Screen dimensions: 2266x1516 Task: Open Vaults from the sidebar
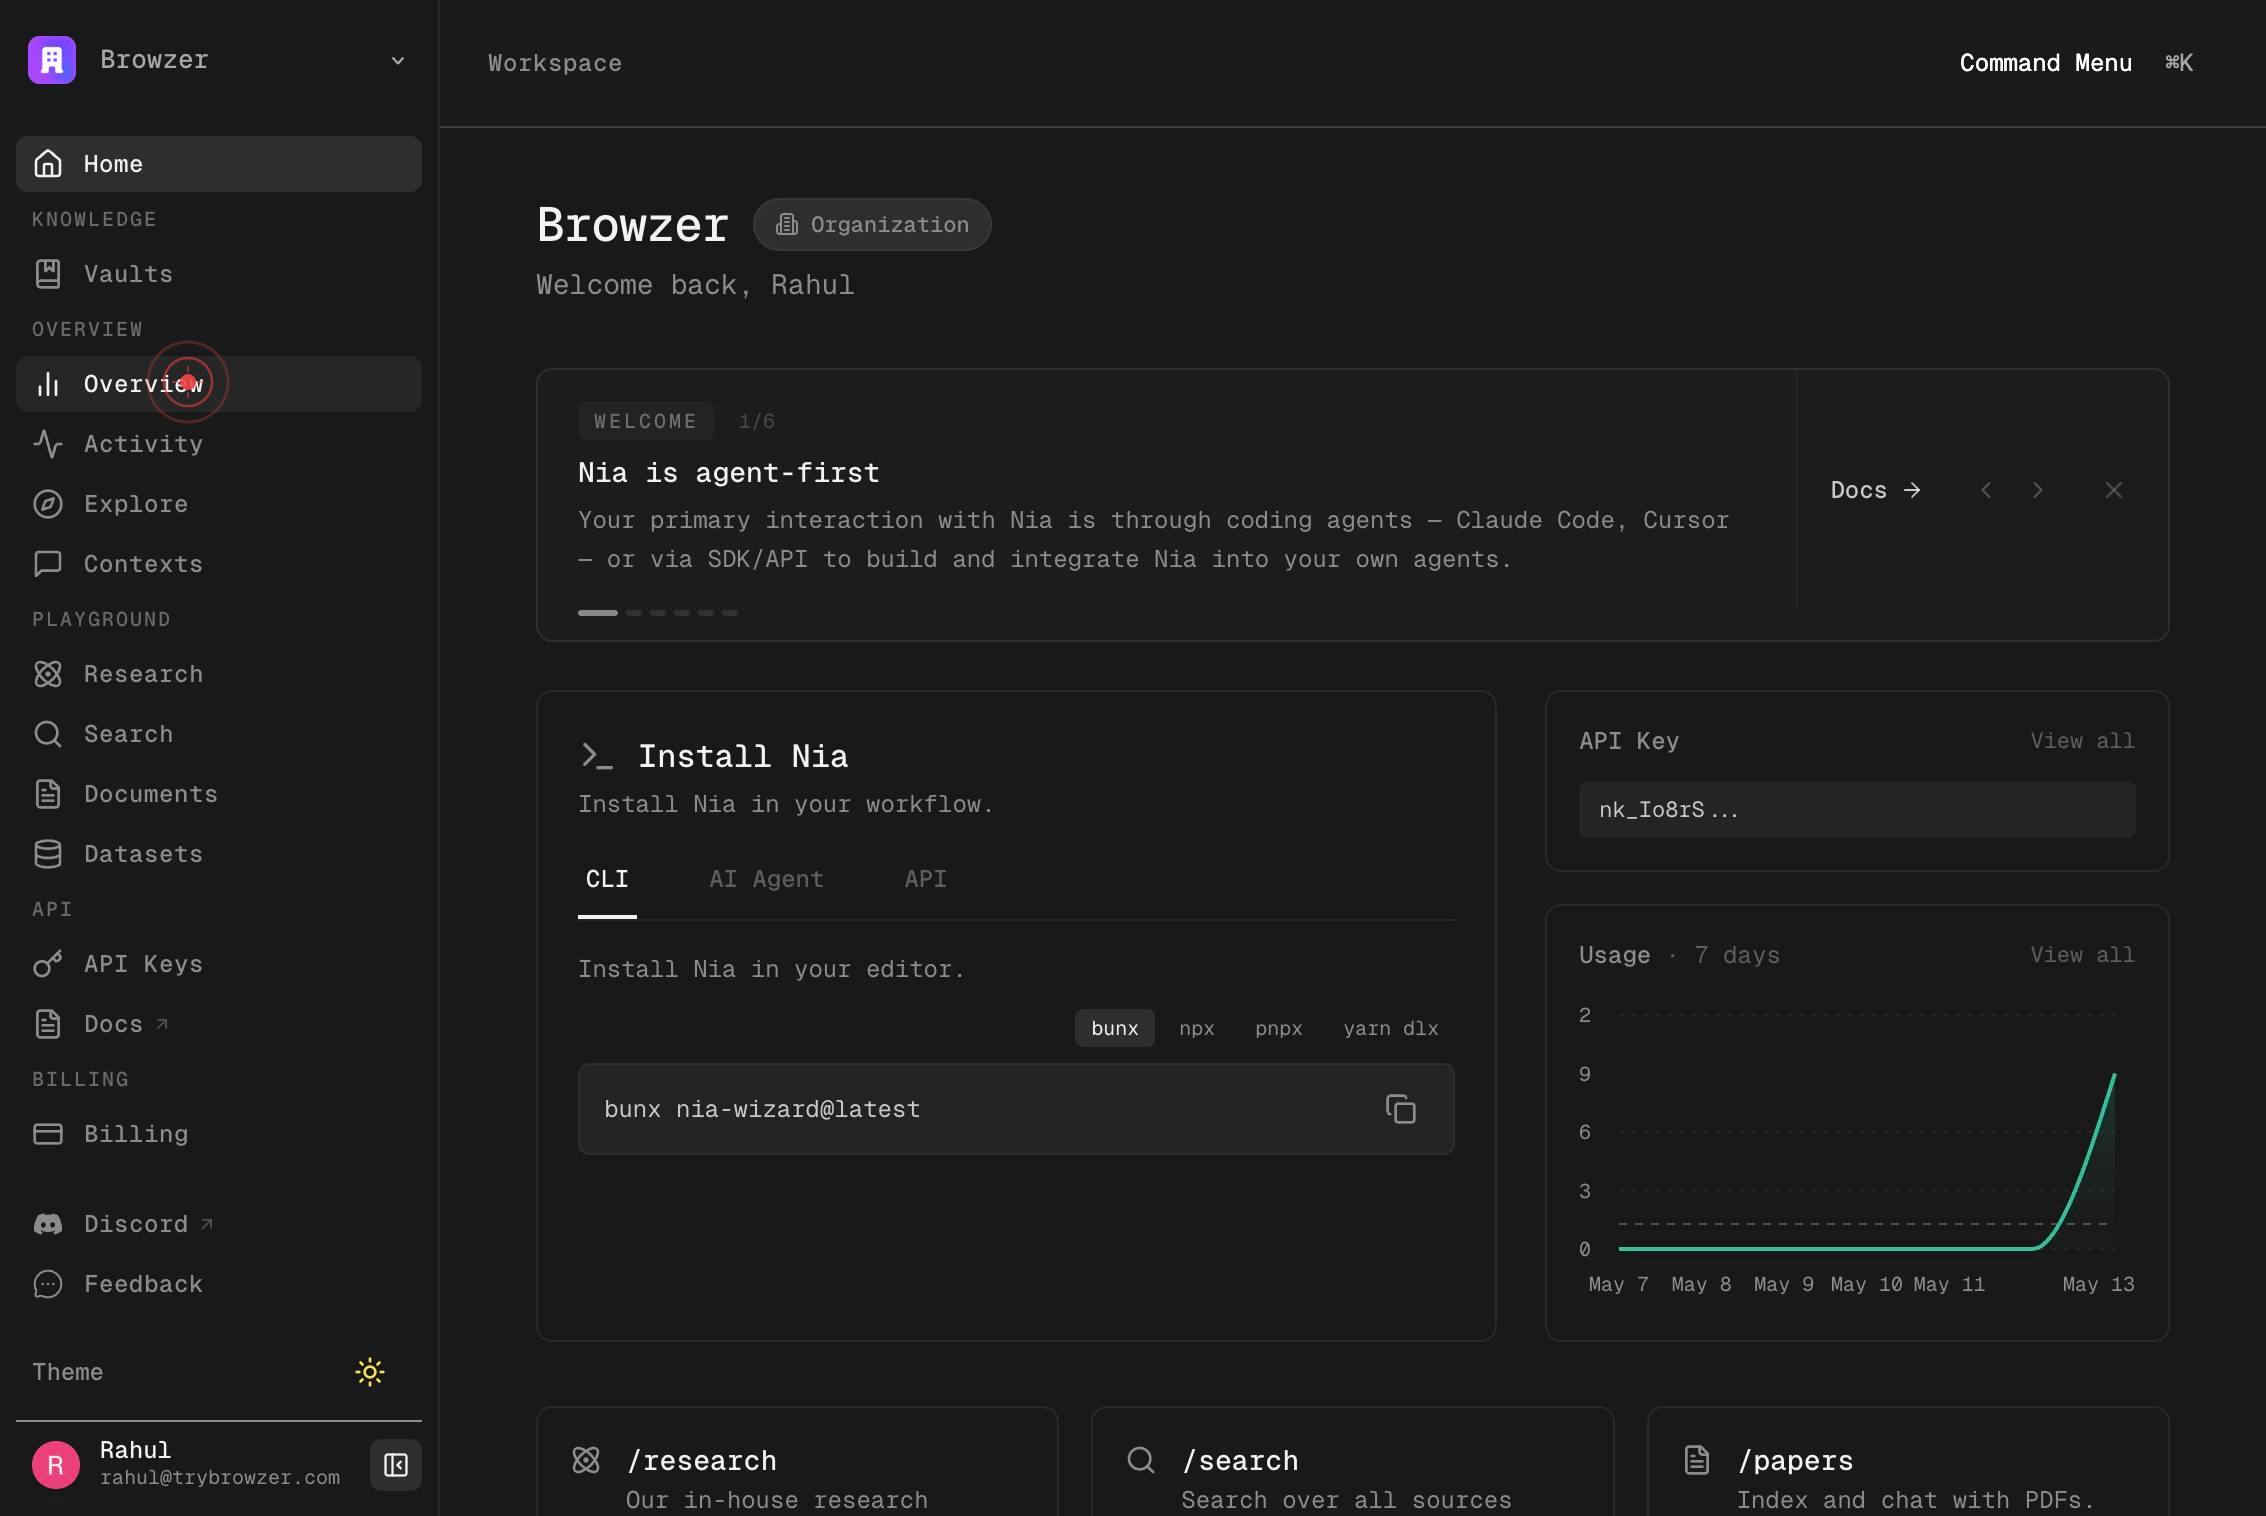(x=219, y=274)
